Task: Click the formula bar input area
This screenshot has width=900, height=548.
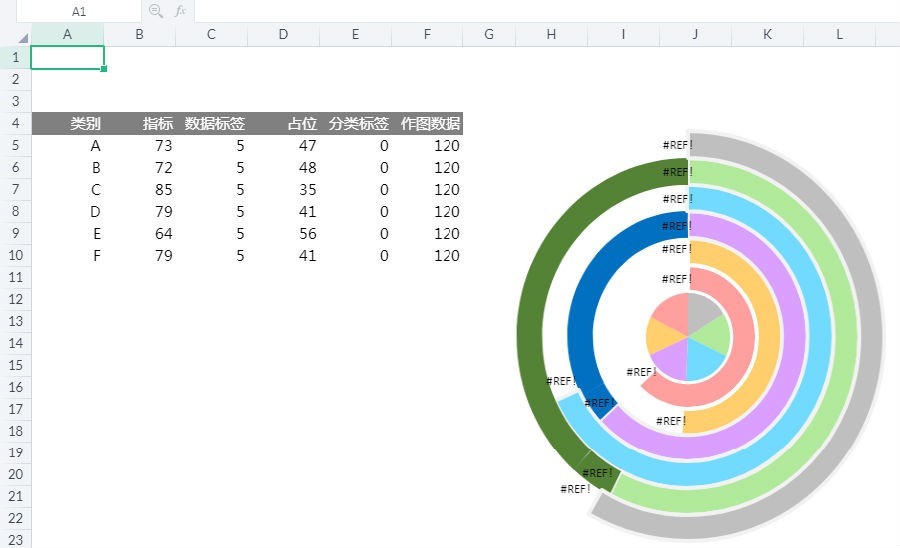Action: 547,11
